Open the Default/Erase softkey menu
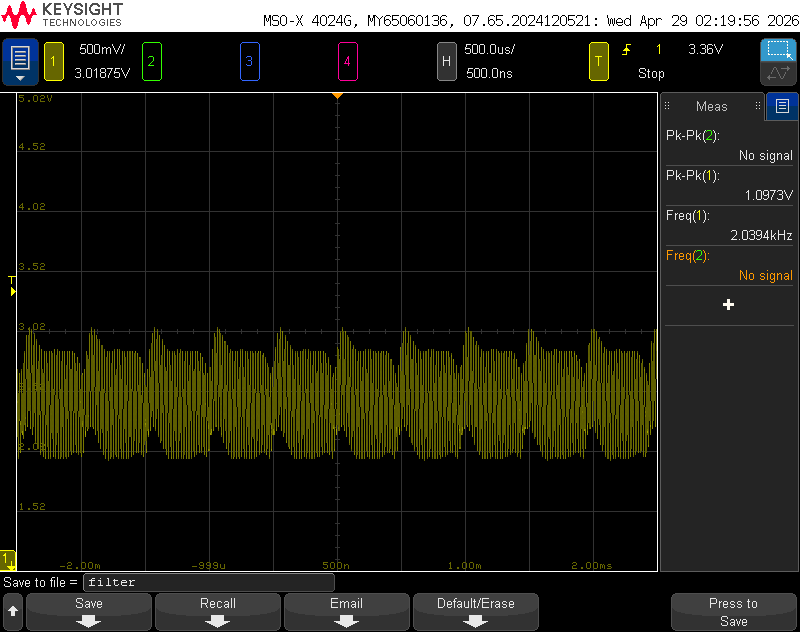 476,612
